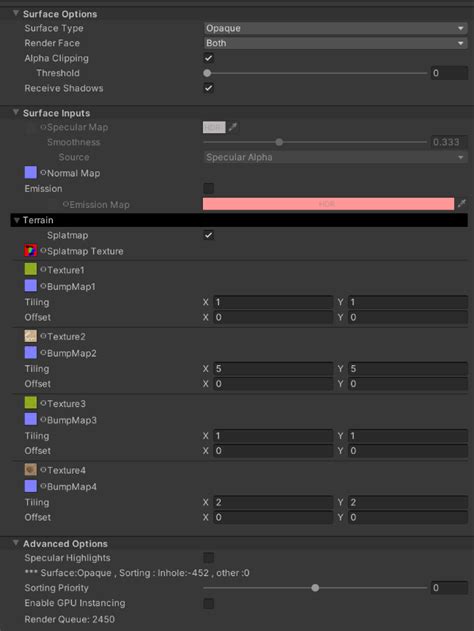474x631 pixels.
Task: Open texture picker circle for BumpMap1
Action: pos(43,286)
